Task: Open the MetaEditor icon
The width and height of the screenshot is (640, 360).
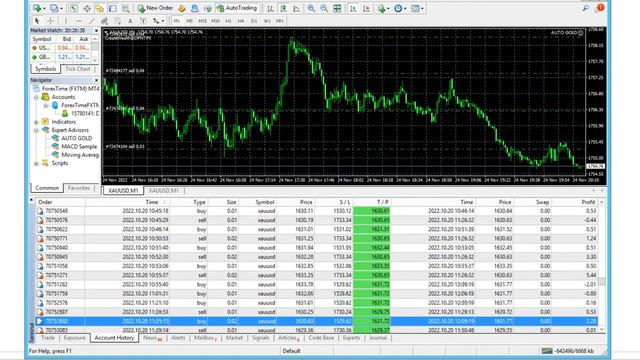Action: coord(182,8)
